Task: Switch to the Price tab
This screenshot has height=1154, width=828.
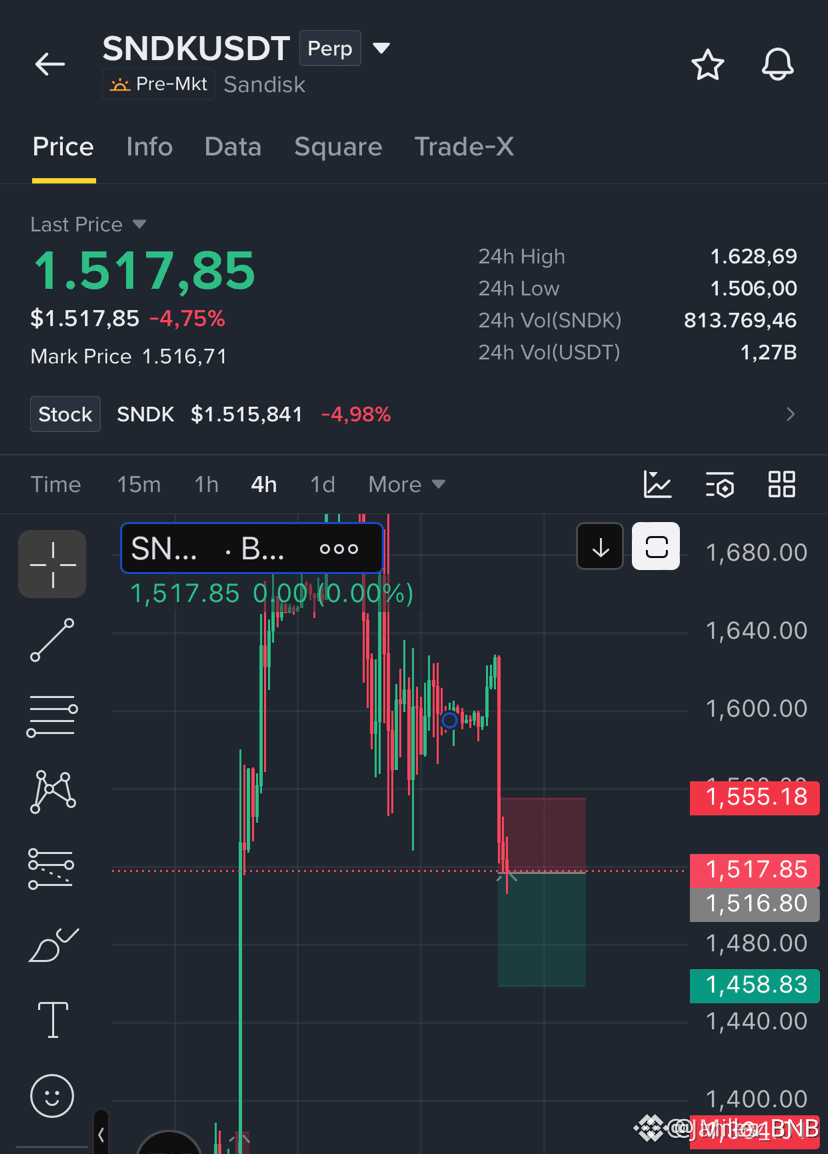Action: [x=63, y=146]
